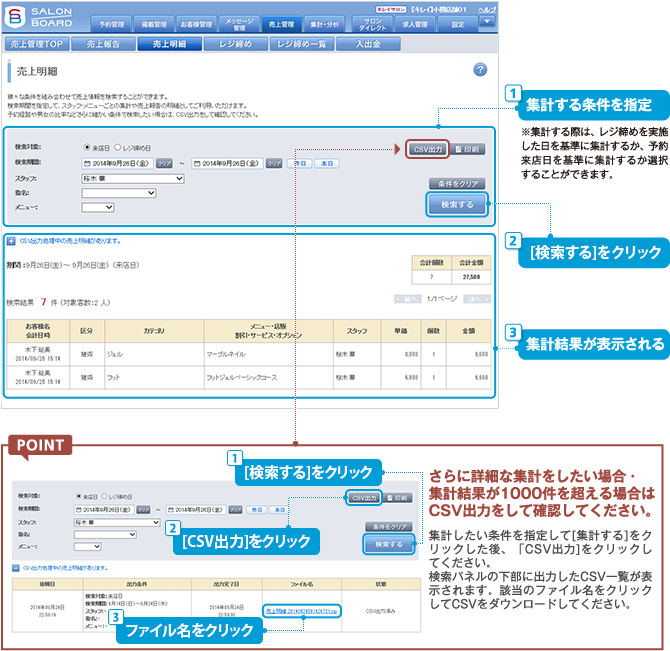670x651 pixels.
Task: Select レジ締め日 radio in the POINT panel
Action: coord(104,496)
